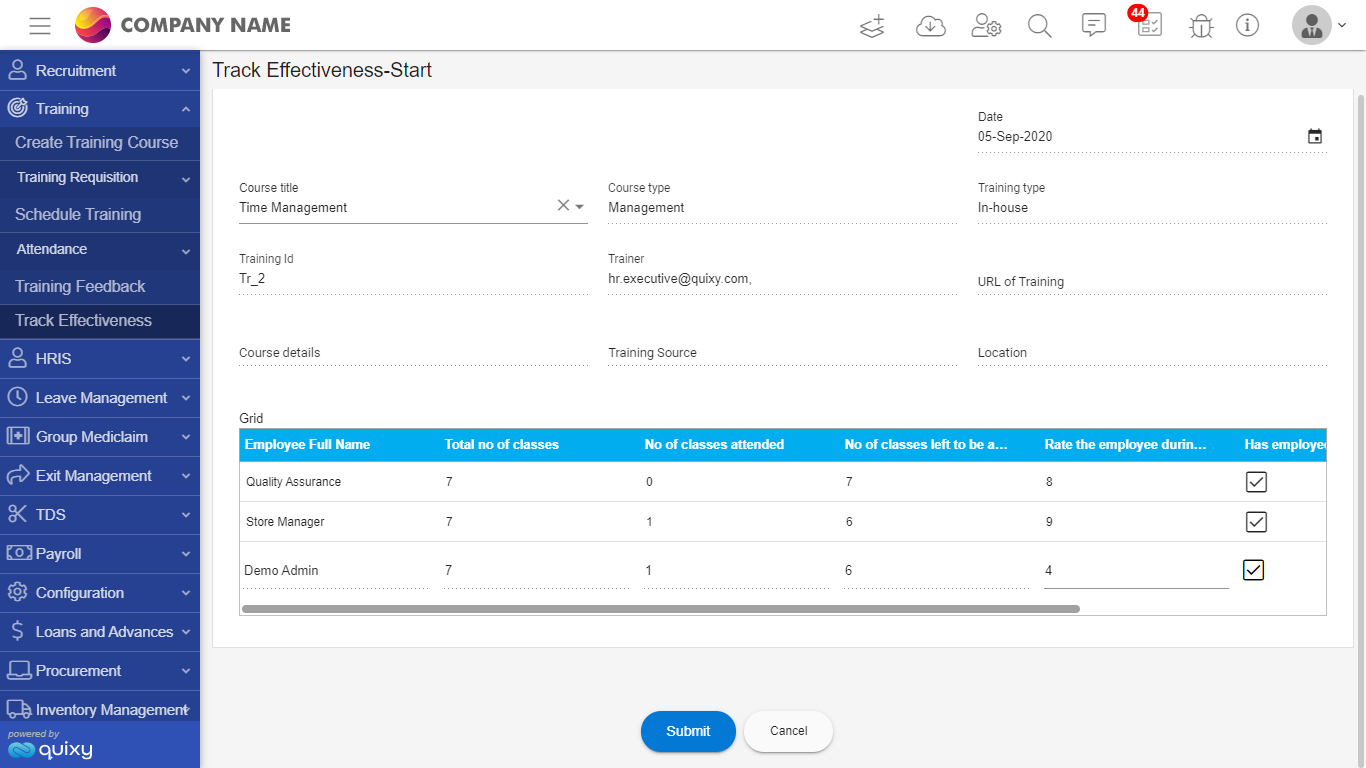Image resolution: width=1366 pixels, height=768 pixels.
Task: Expand the Payroll menu chevron
Action: click(x=186, y=554)
